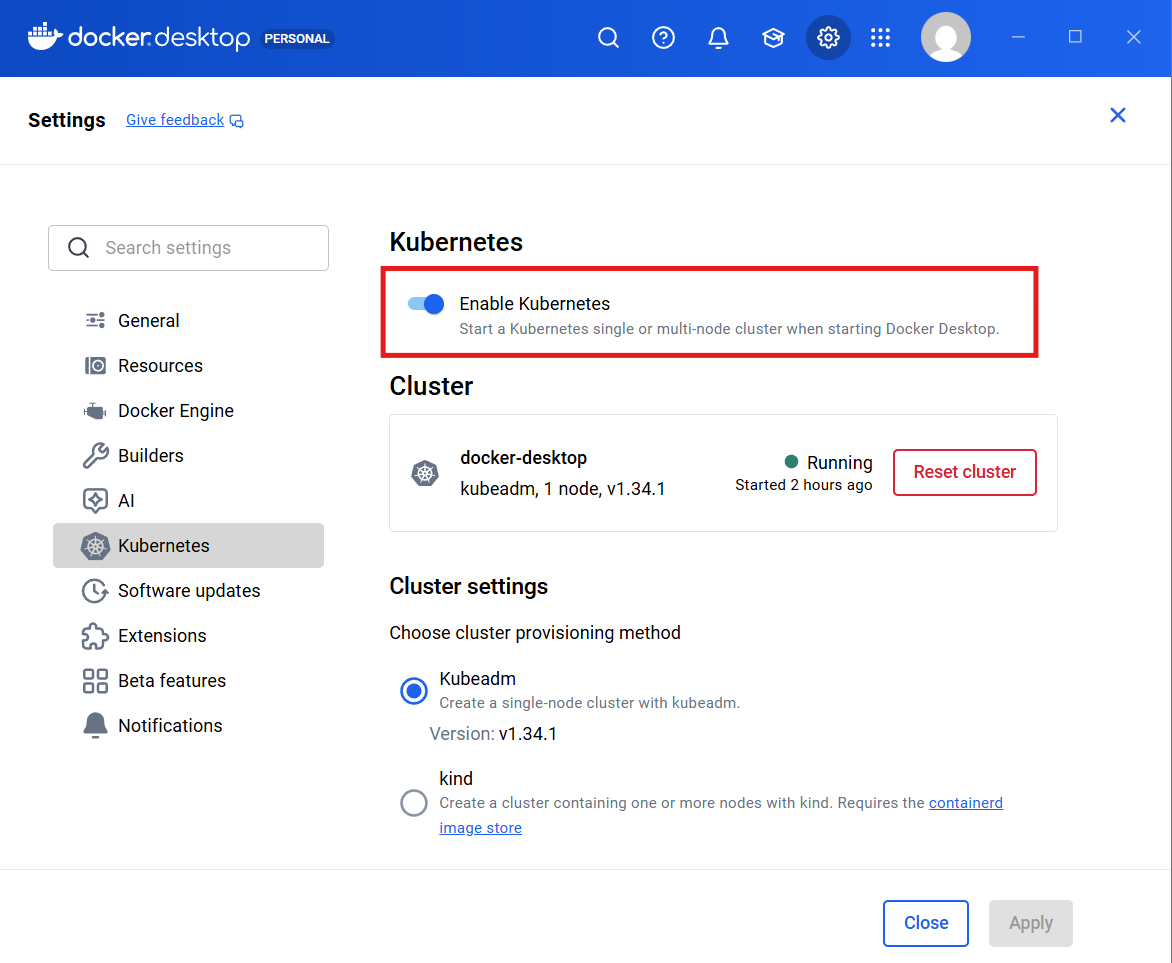
Task: Click the AI sparkle icon in sidebar
Action: pyautogui.click(x=95, y=500)
